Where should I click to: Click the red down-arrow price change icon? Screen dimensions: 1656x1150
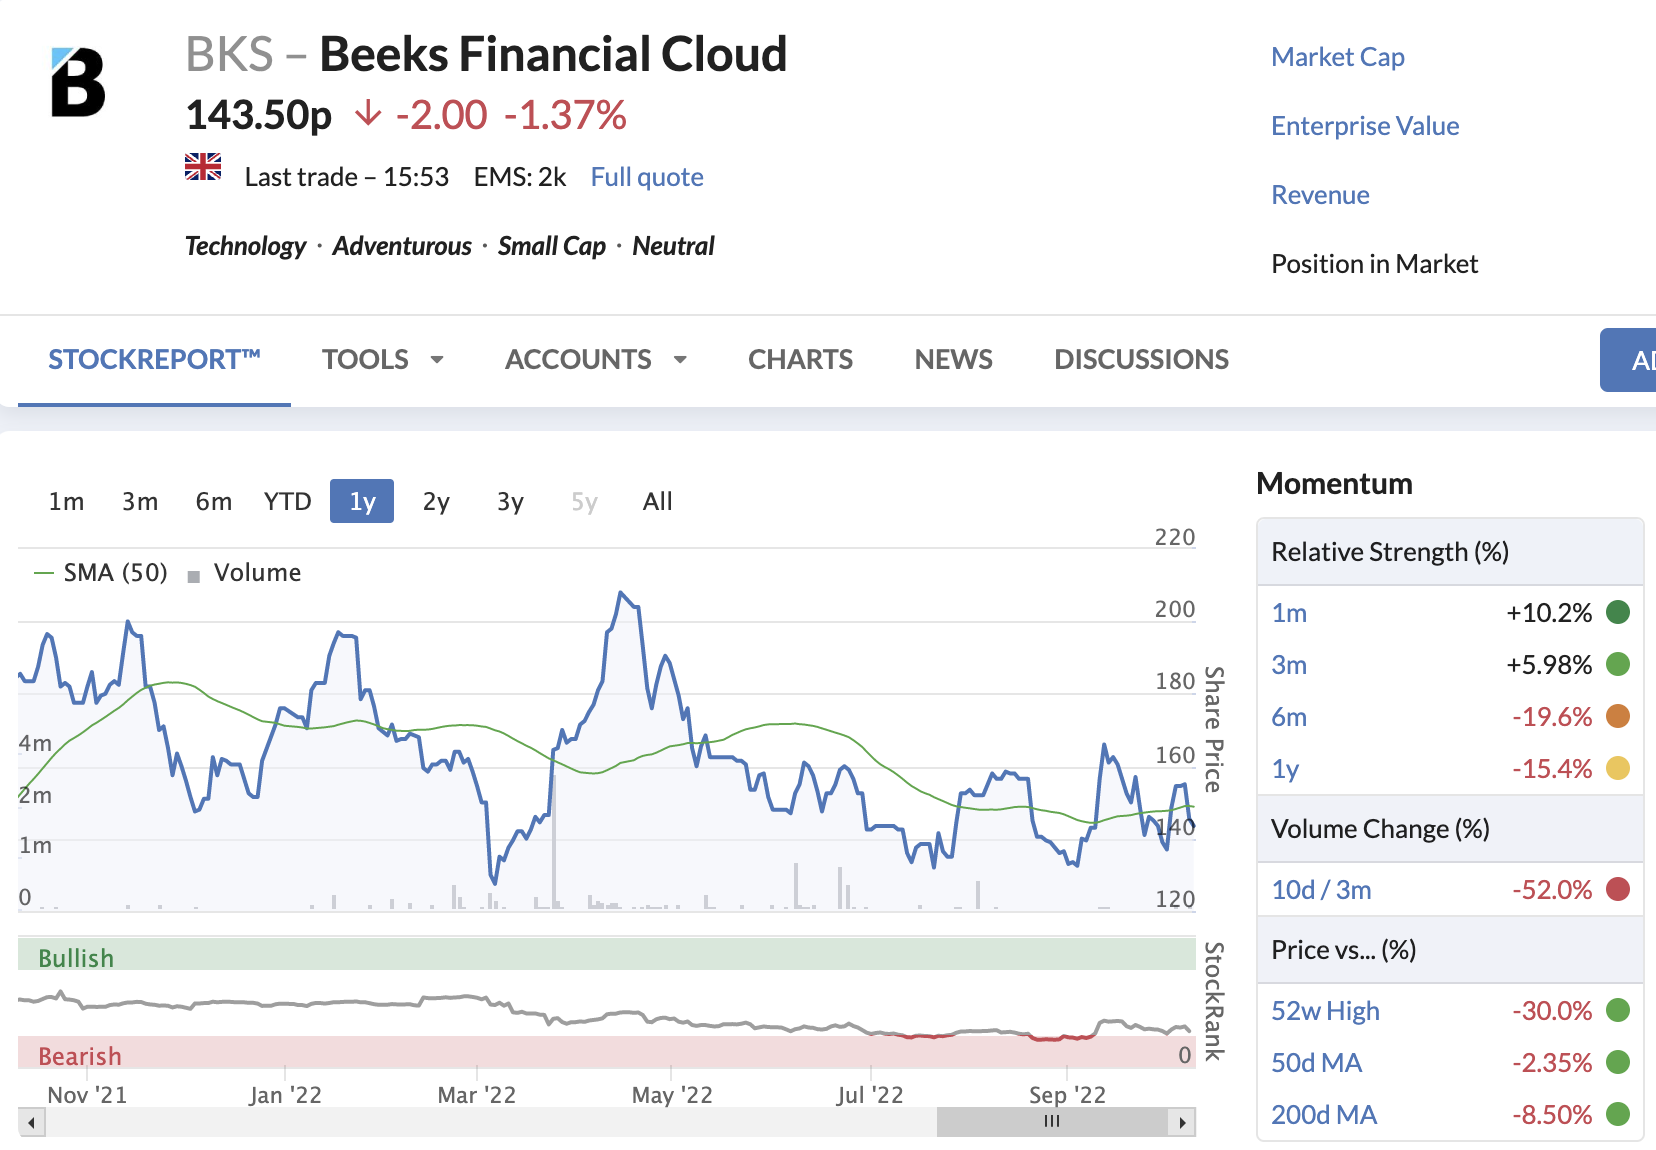[368, 113]
